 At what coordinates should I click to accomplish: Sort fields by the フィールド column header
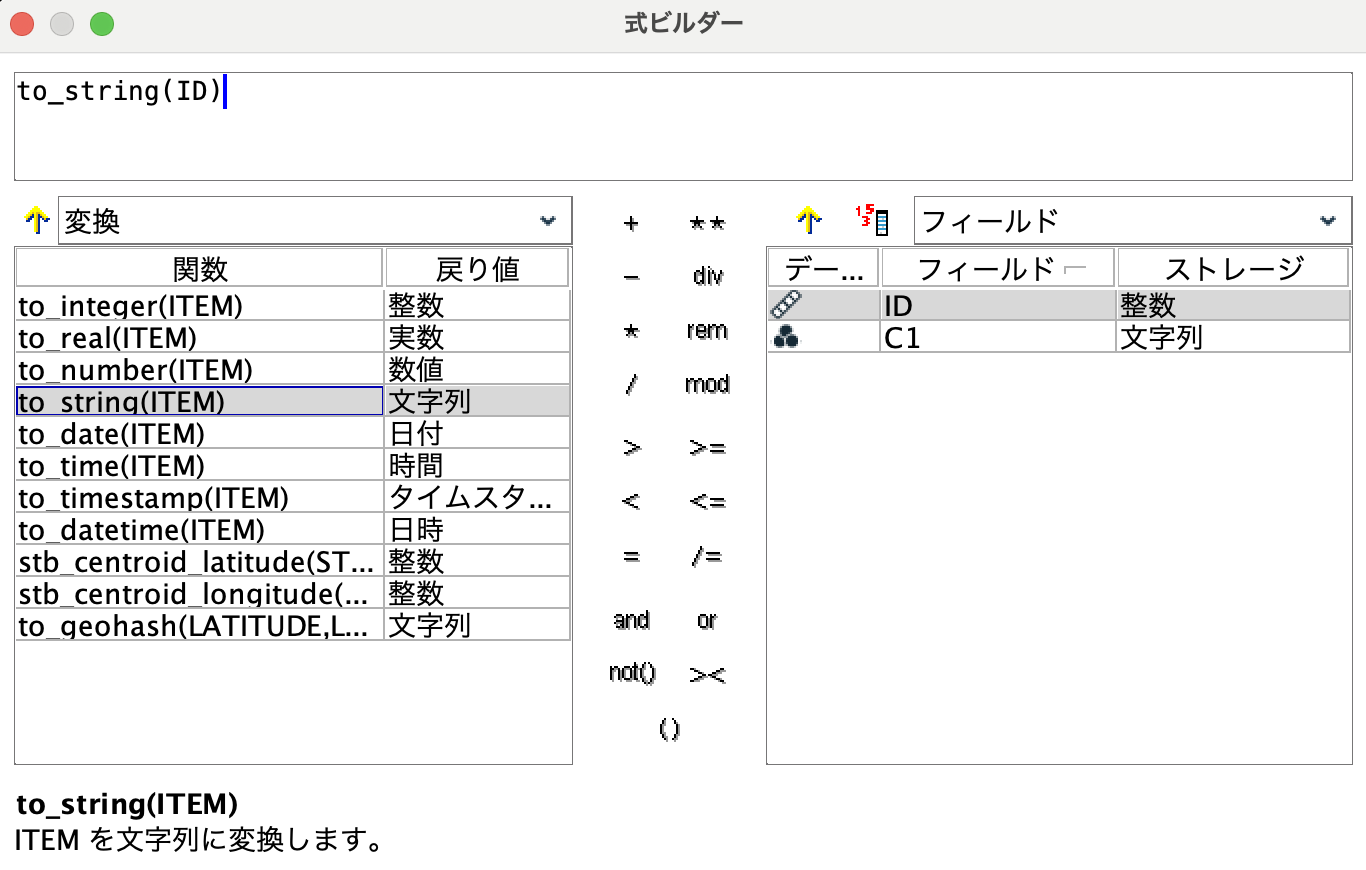click(997, 267)
